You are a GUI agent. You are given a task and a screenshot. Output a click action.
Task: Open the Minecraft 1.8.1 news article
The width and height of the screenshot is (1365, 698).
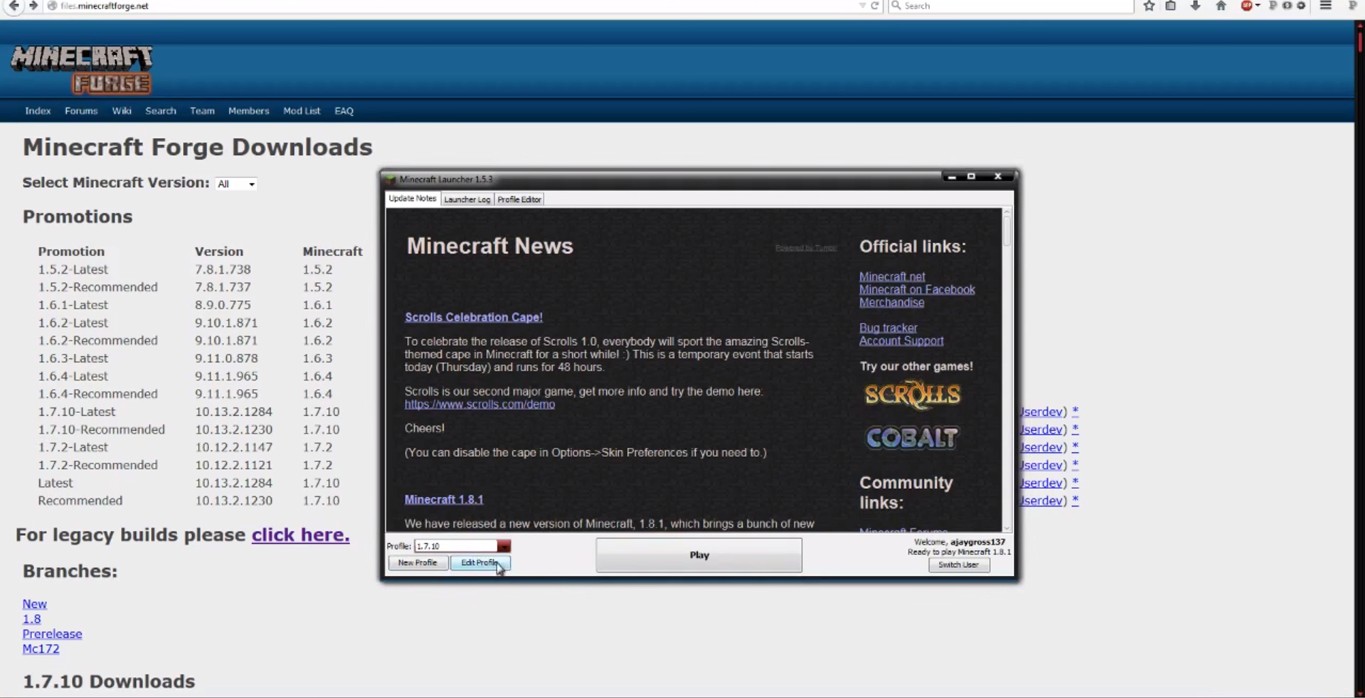(x=443, y=499)
